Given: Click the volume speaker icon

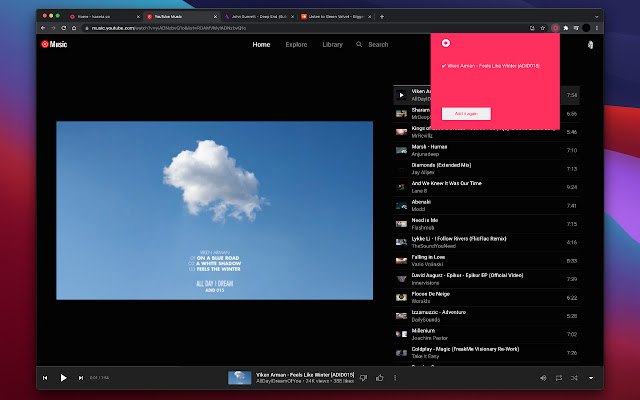Looking at the screenshot, I should [x=543, y=378].
